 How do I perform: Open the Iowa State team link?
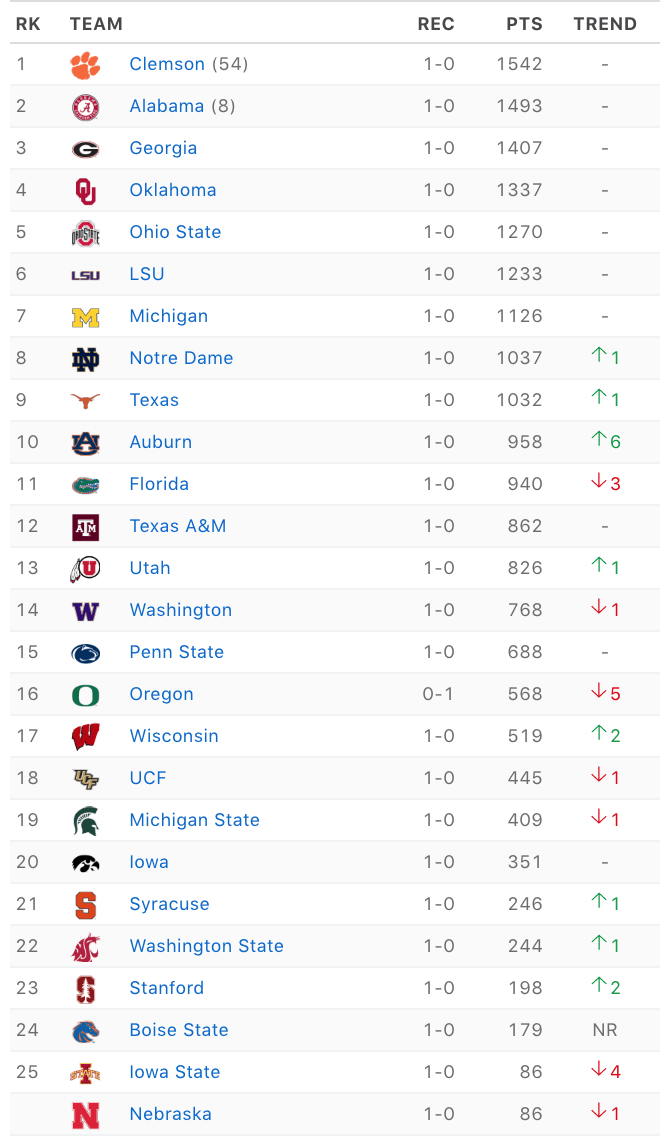(175, 1072)
